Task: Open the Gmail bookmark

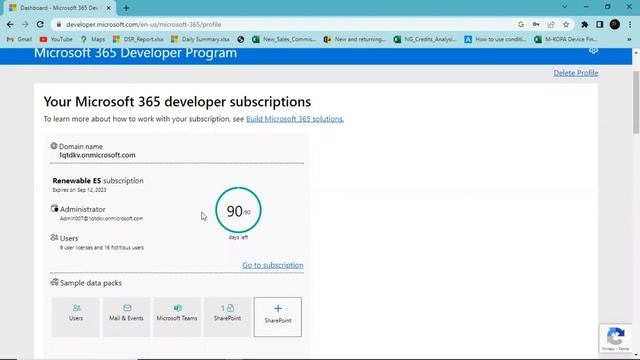Action: (19, 39)
